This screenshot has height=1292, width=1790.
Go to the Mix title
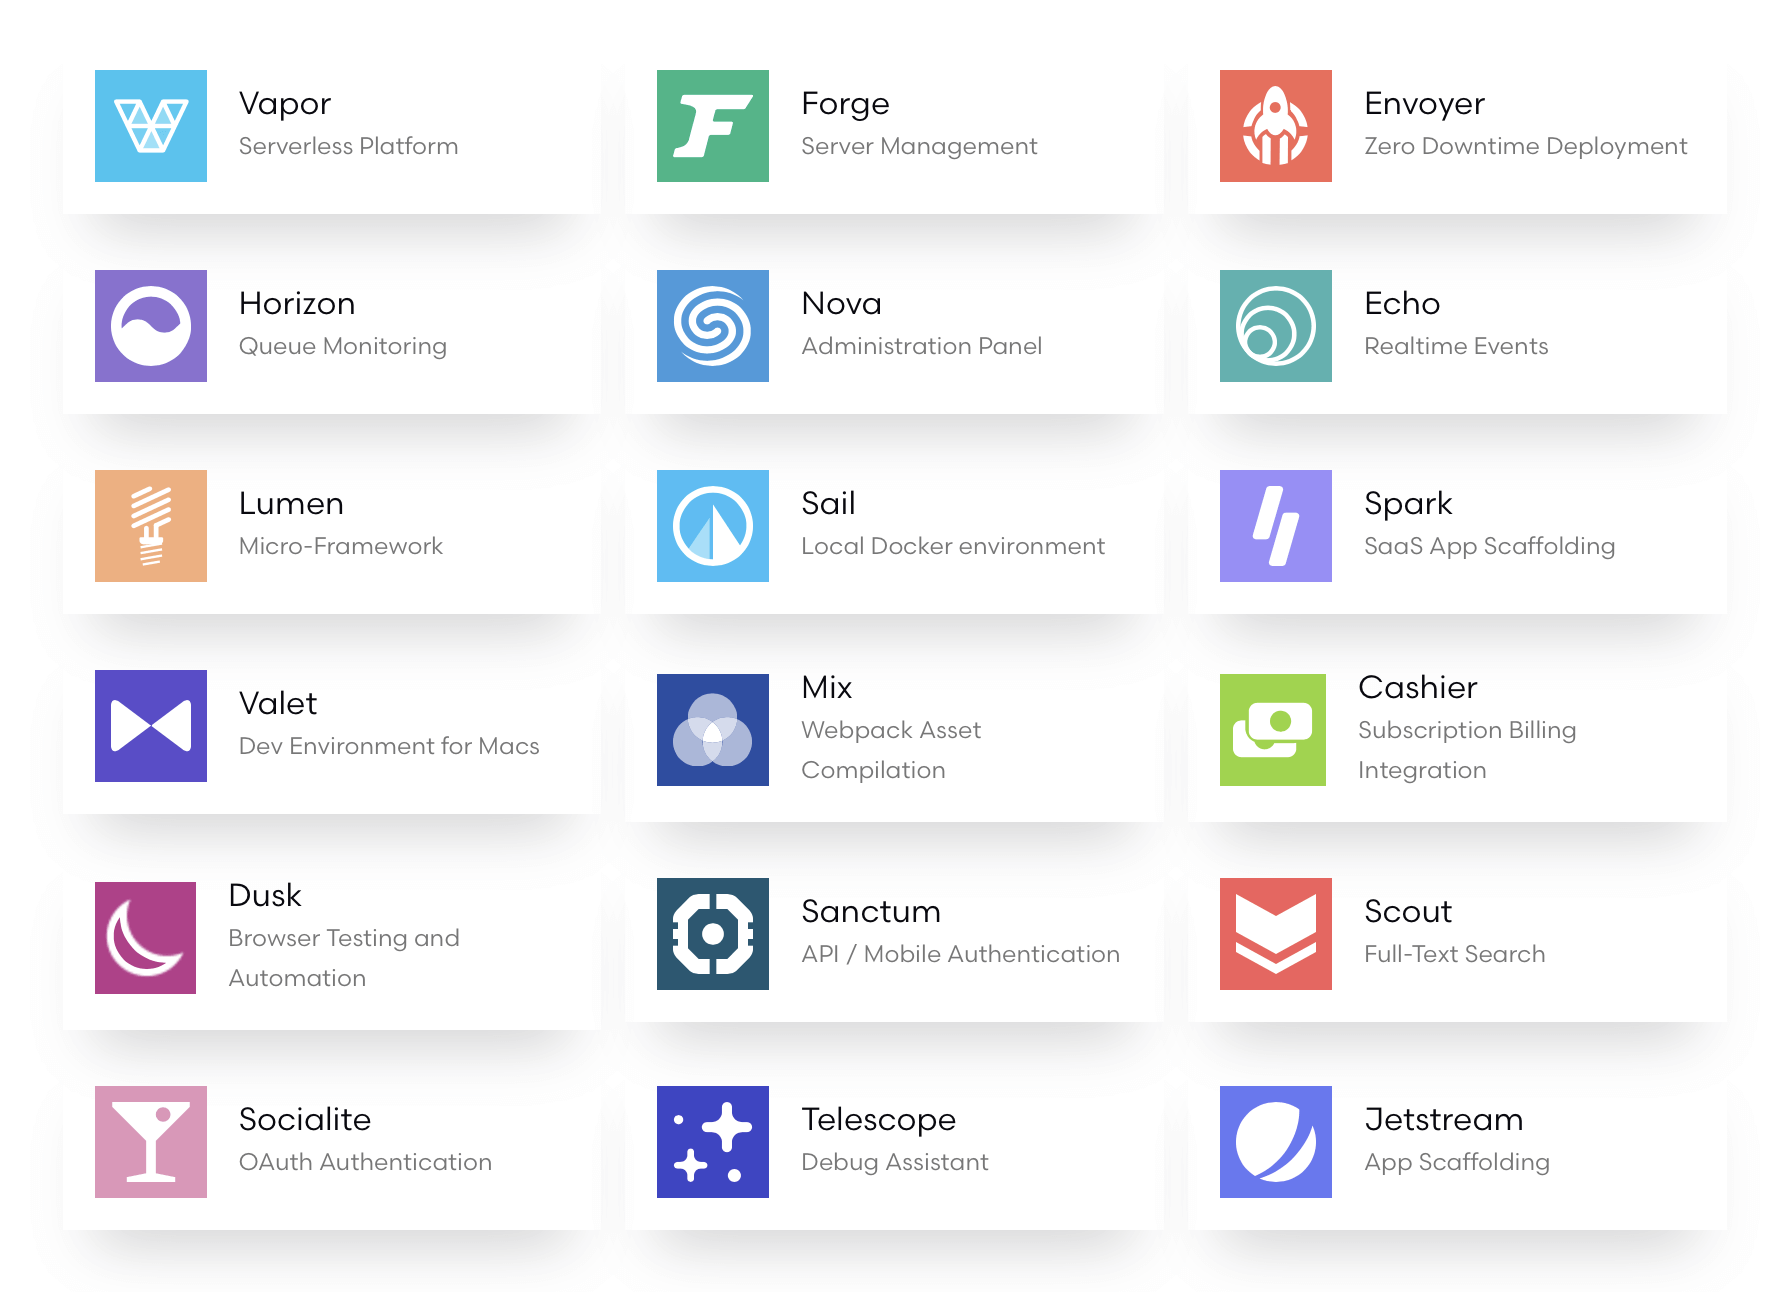tap(826, 688)
